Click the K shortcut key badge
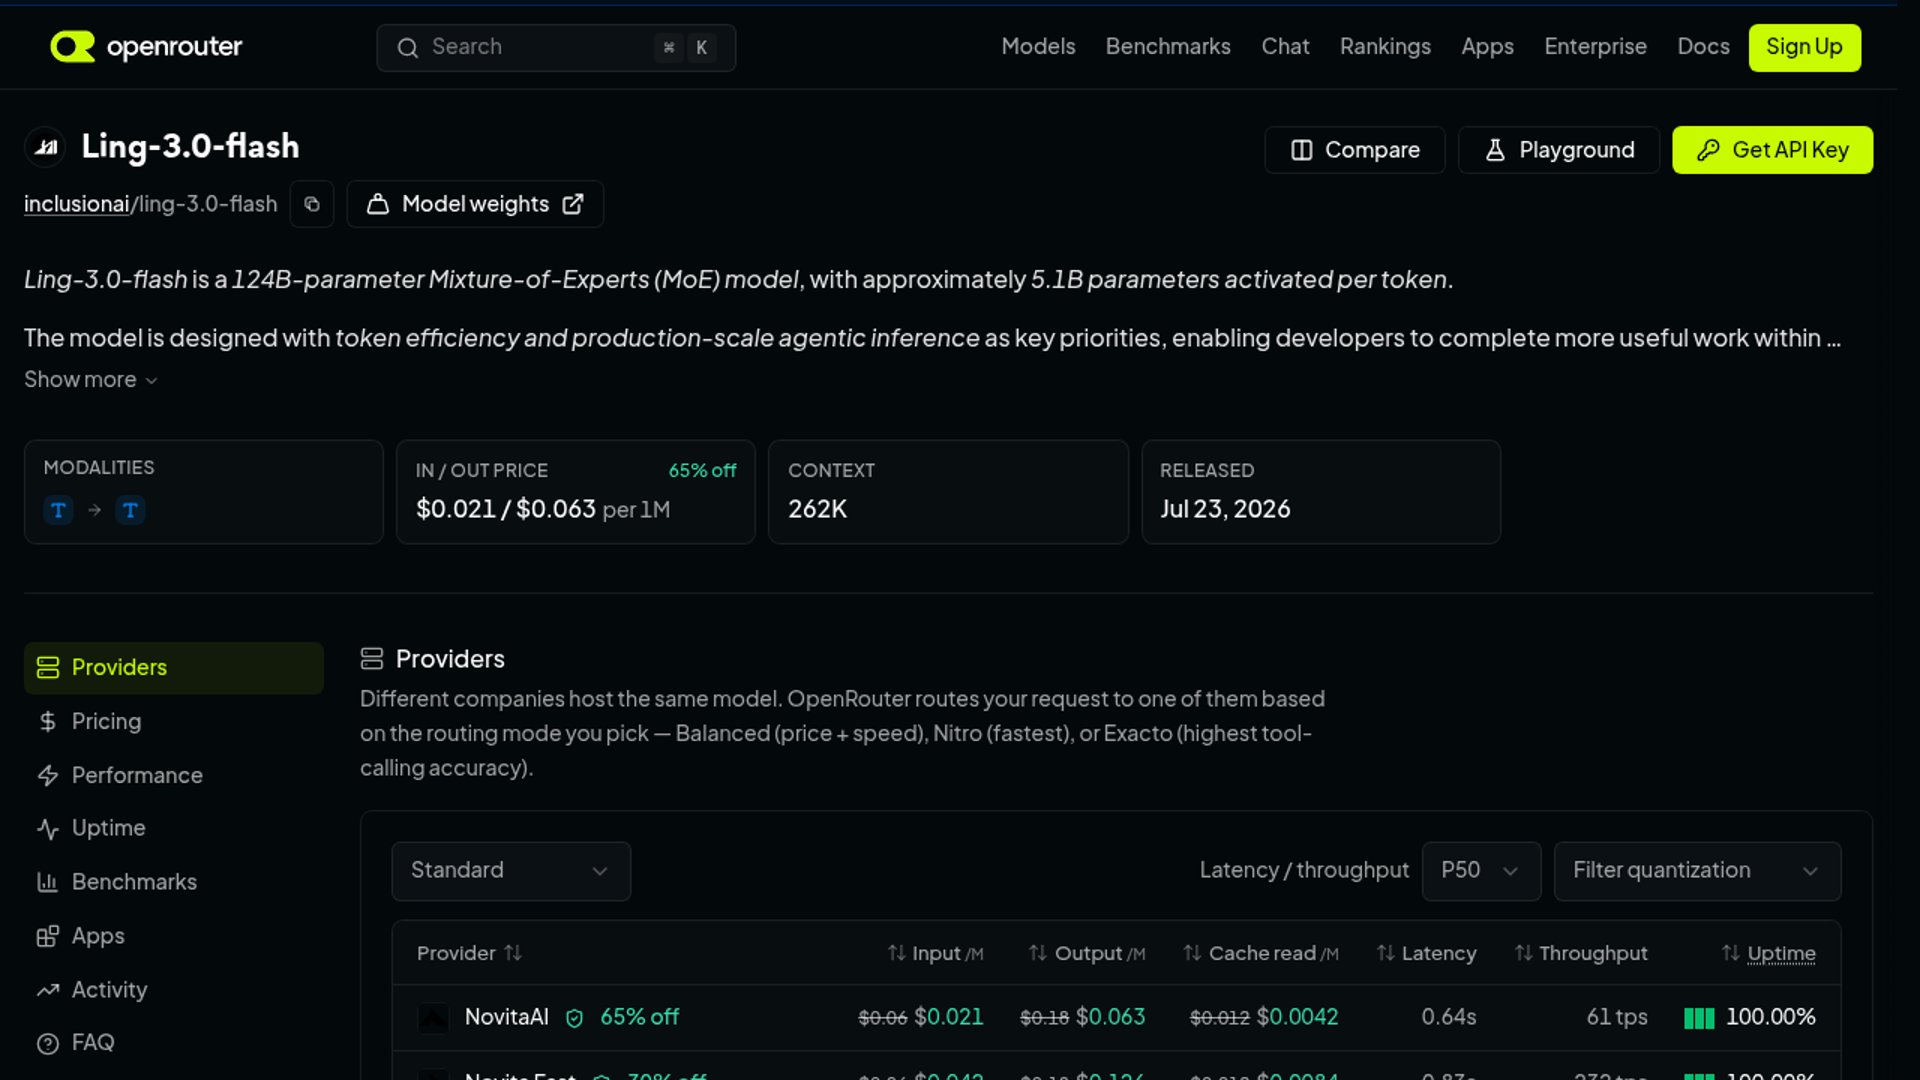This screenshot has height=1080, width=1920. tap(701, 48)
